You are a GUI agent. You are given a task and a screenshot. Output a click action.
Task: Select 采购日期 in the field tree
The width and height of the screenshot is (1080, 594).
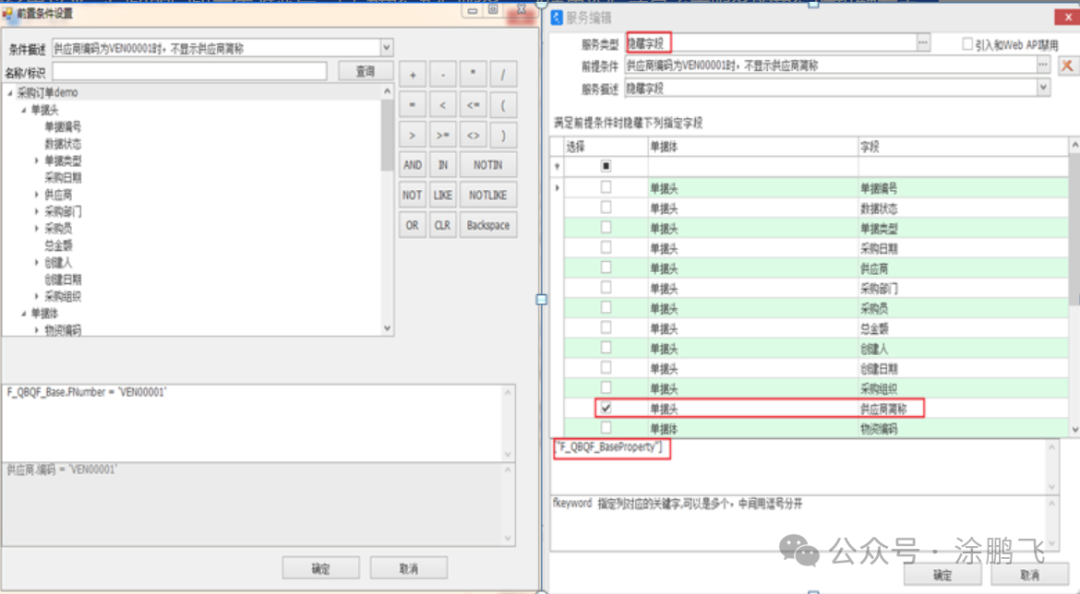63,177
